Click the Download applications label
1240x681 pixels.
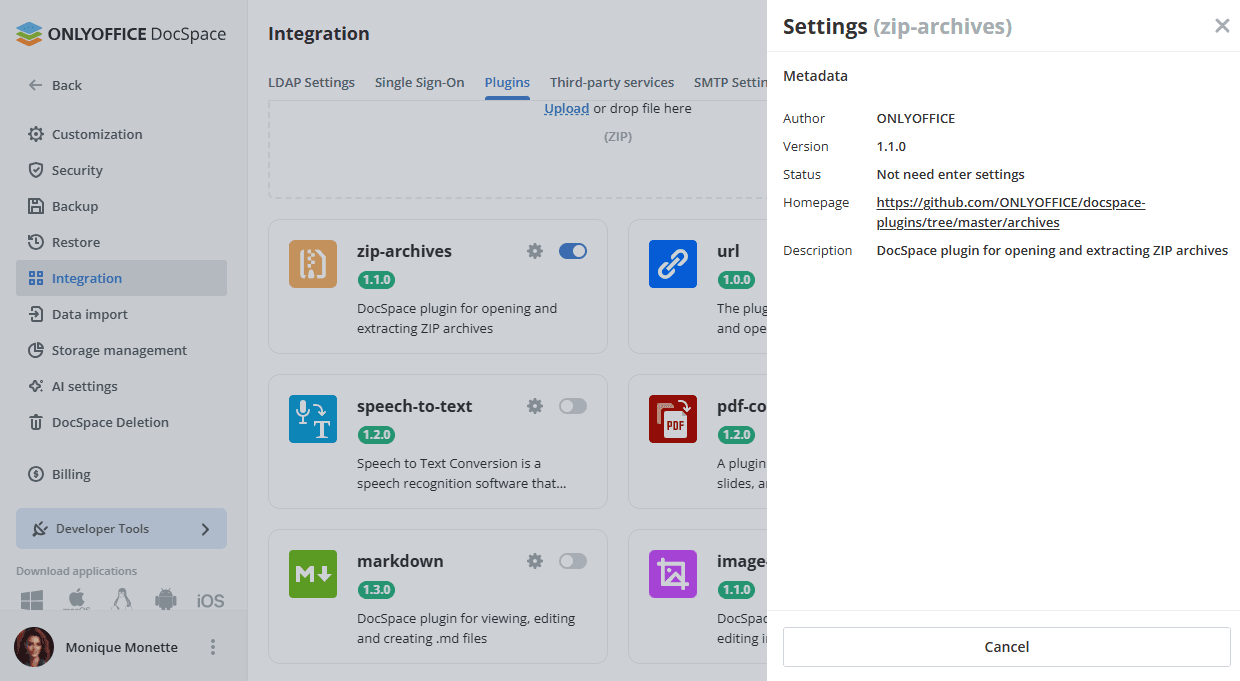pyautogui.click(x=77, y=571)
